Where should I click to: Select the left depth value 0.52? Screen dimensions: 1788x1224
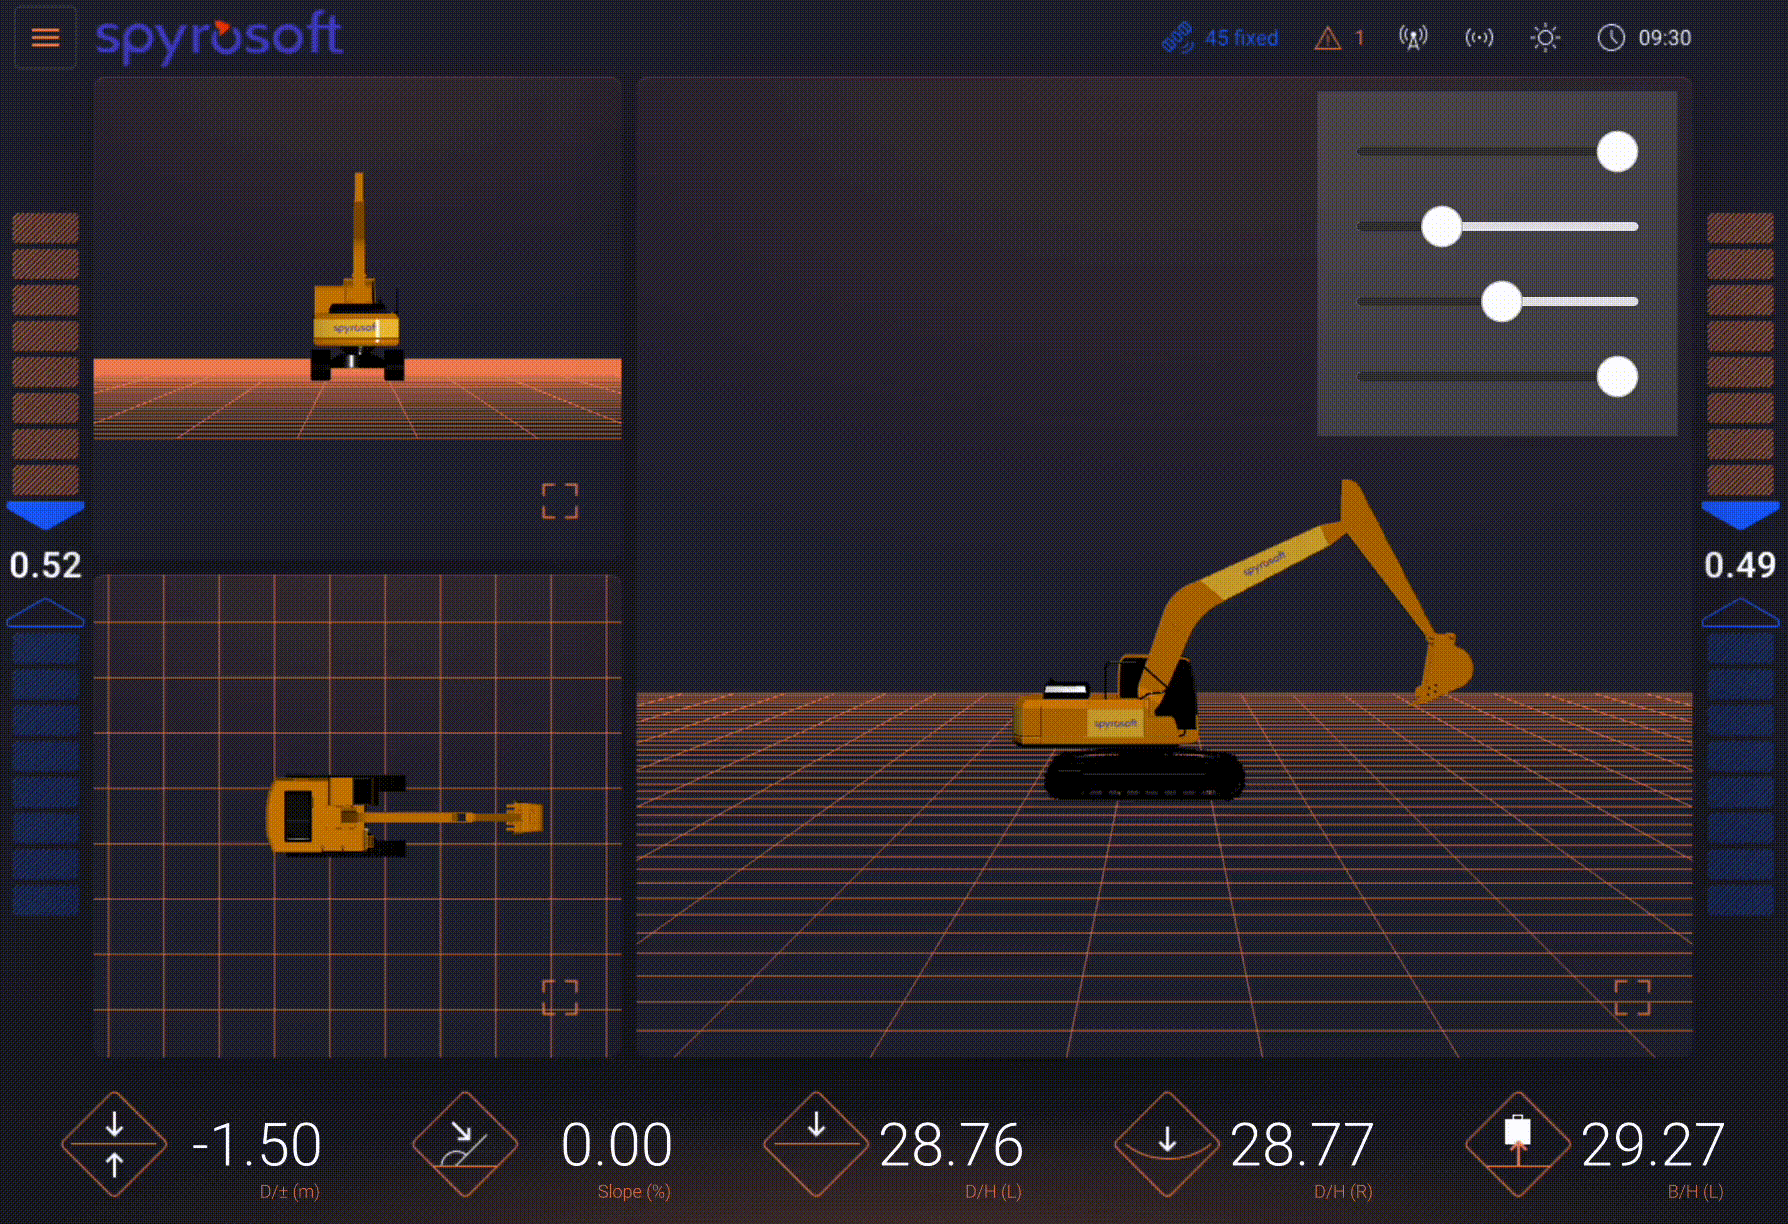46,566
